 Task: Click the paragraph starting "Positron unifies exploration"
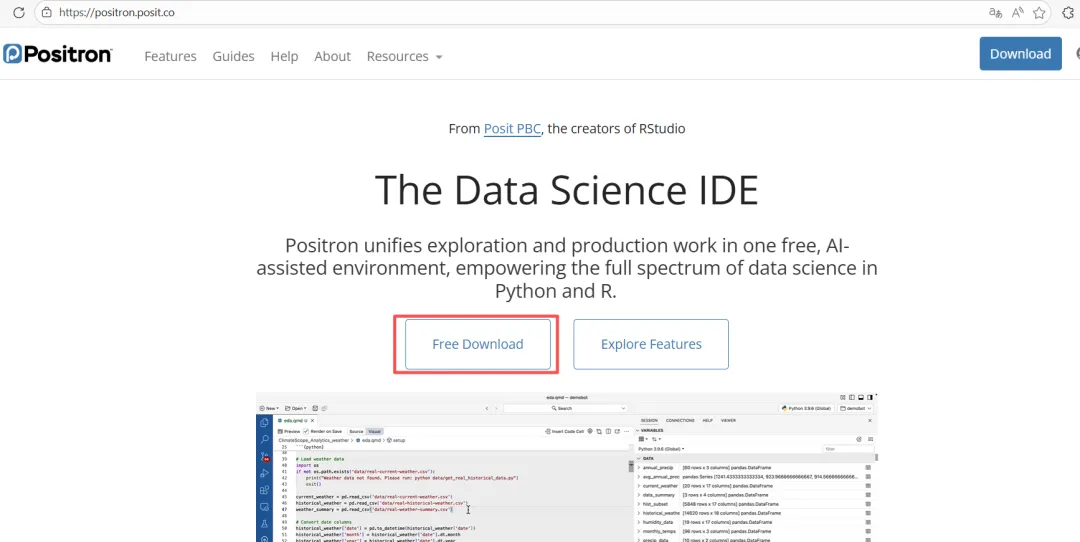(x=567, y=269)
